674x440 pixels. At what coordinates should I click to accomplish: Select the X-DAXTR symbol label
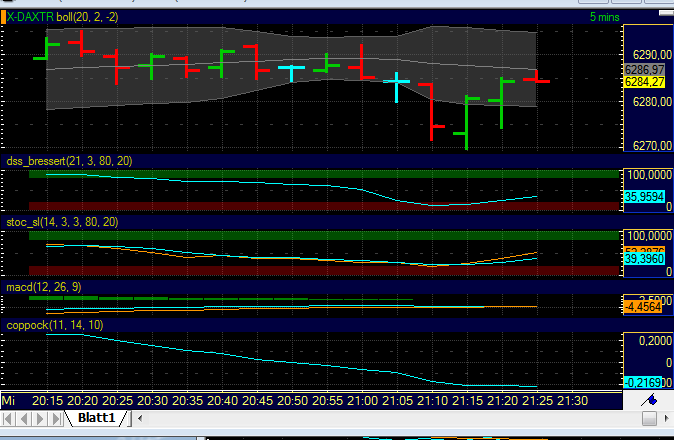pos(30,17)
